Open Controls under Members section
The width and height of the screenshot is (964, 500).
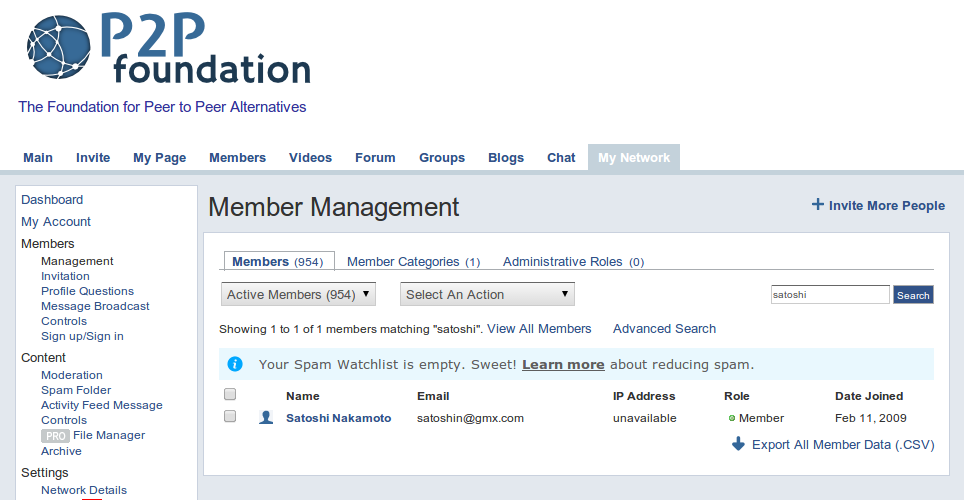64,321
